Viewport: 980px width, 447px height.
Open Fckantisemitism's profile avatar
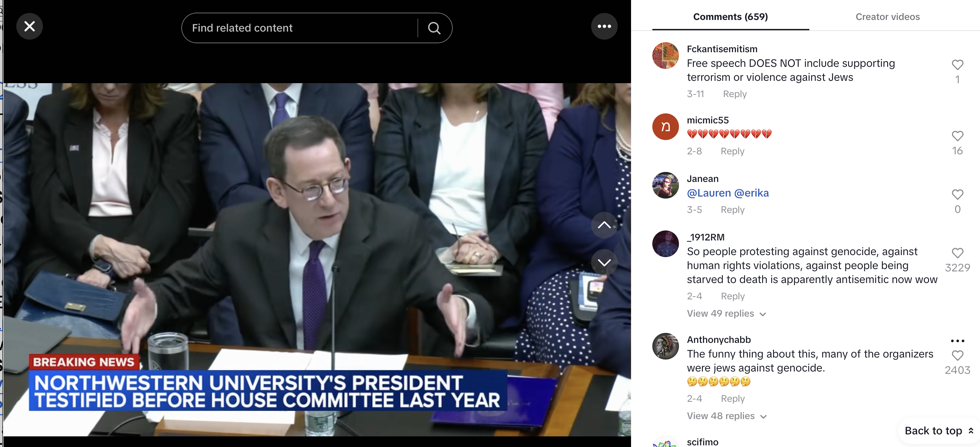tap(665, 56)
